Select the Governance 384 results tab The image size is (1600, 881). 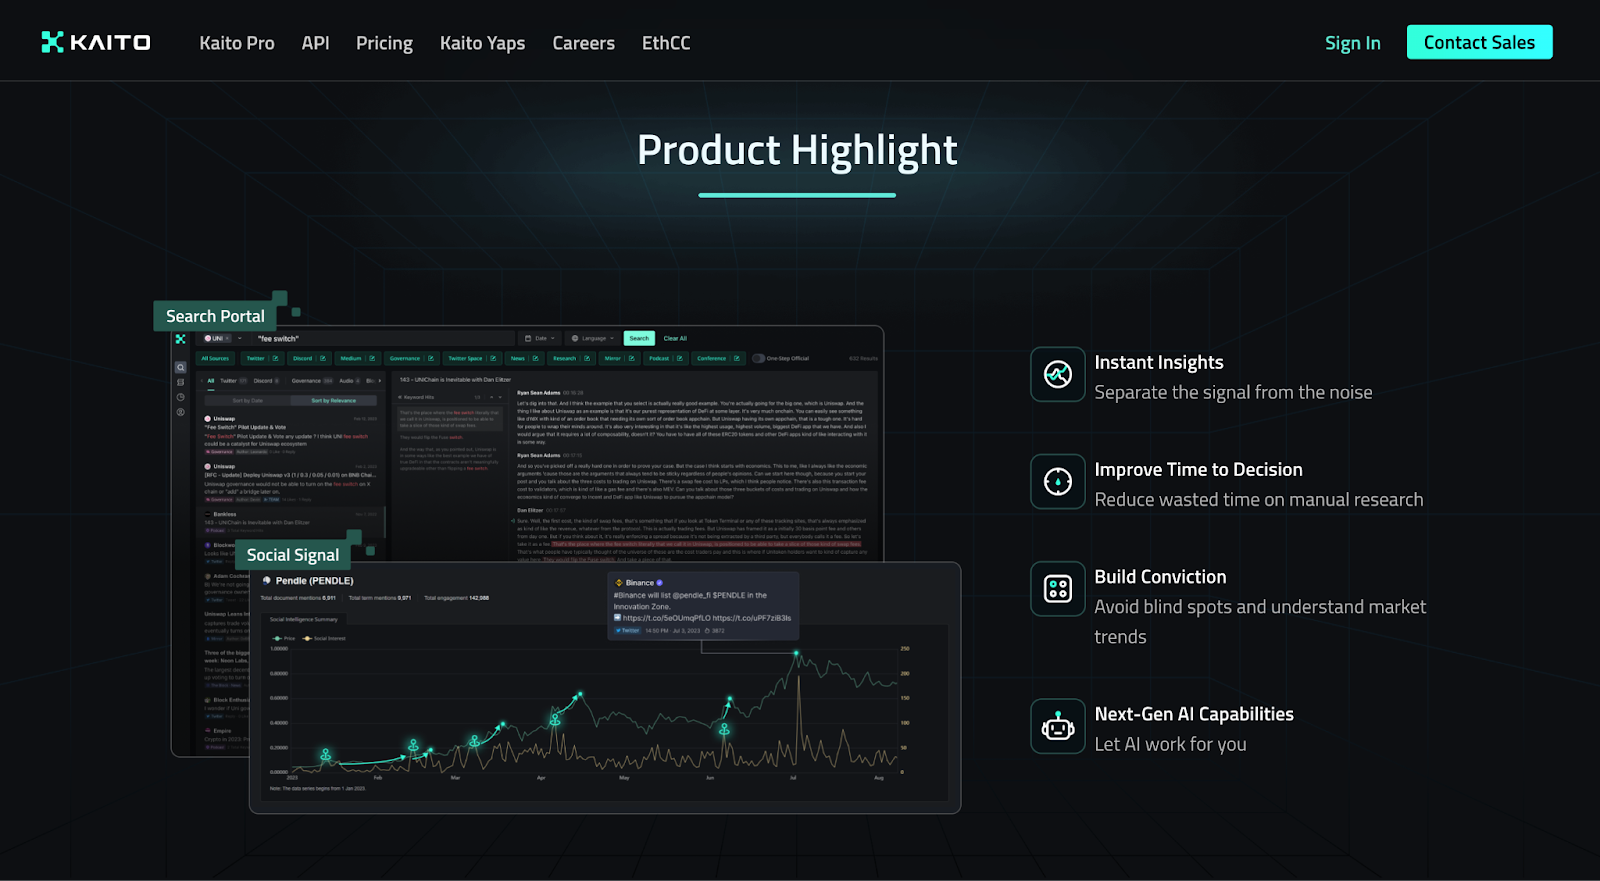click(x=312, y=381)
